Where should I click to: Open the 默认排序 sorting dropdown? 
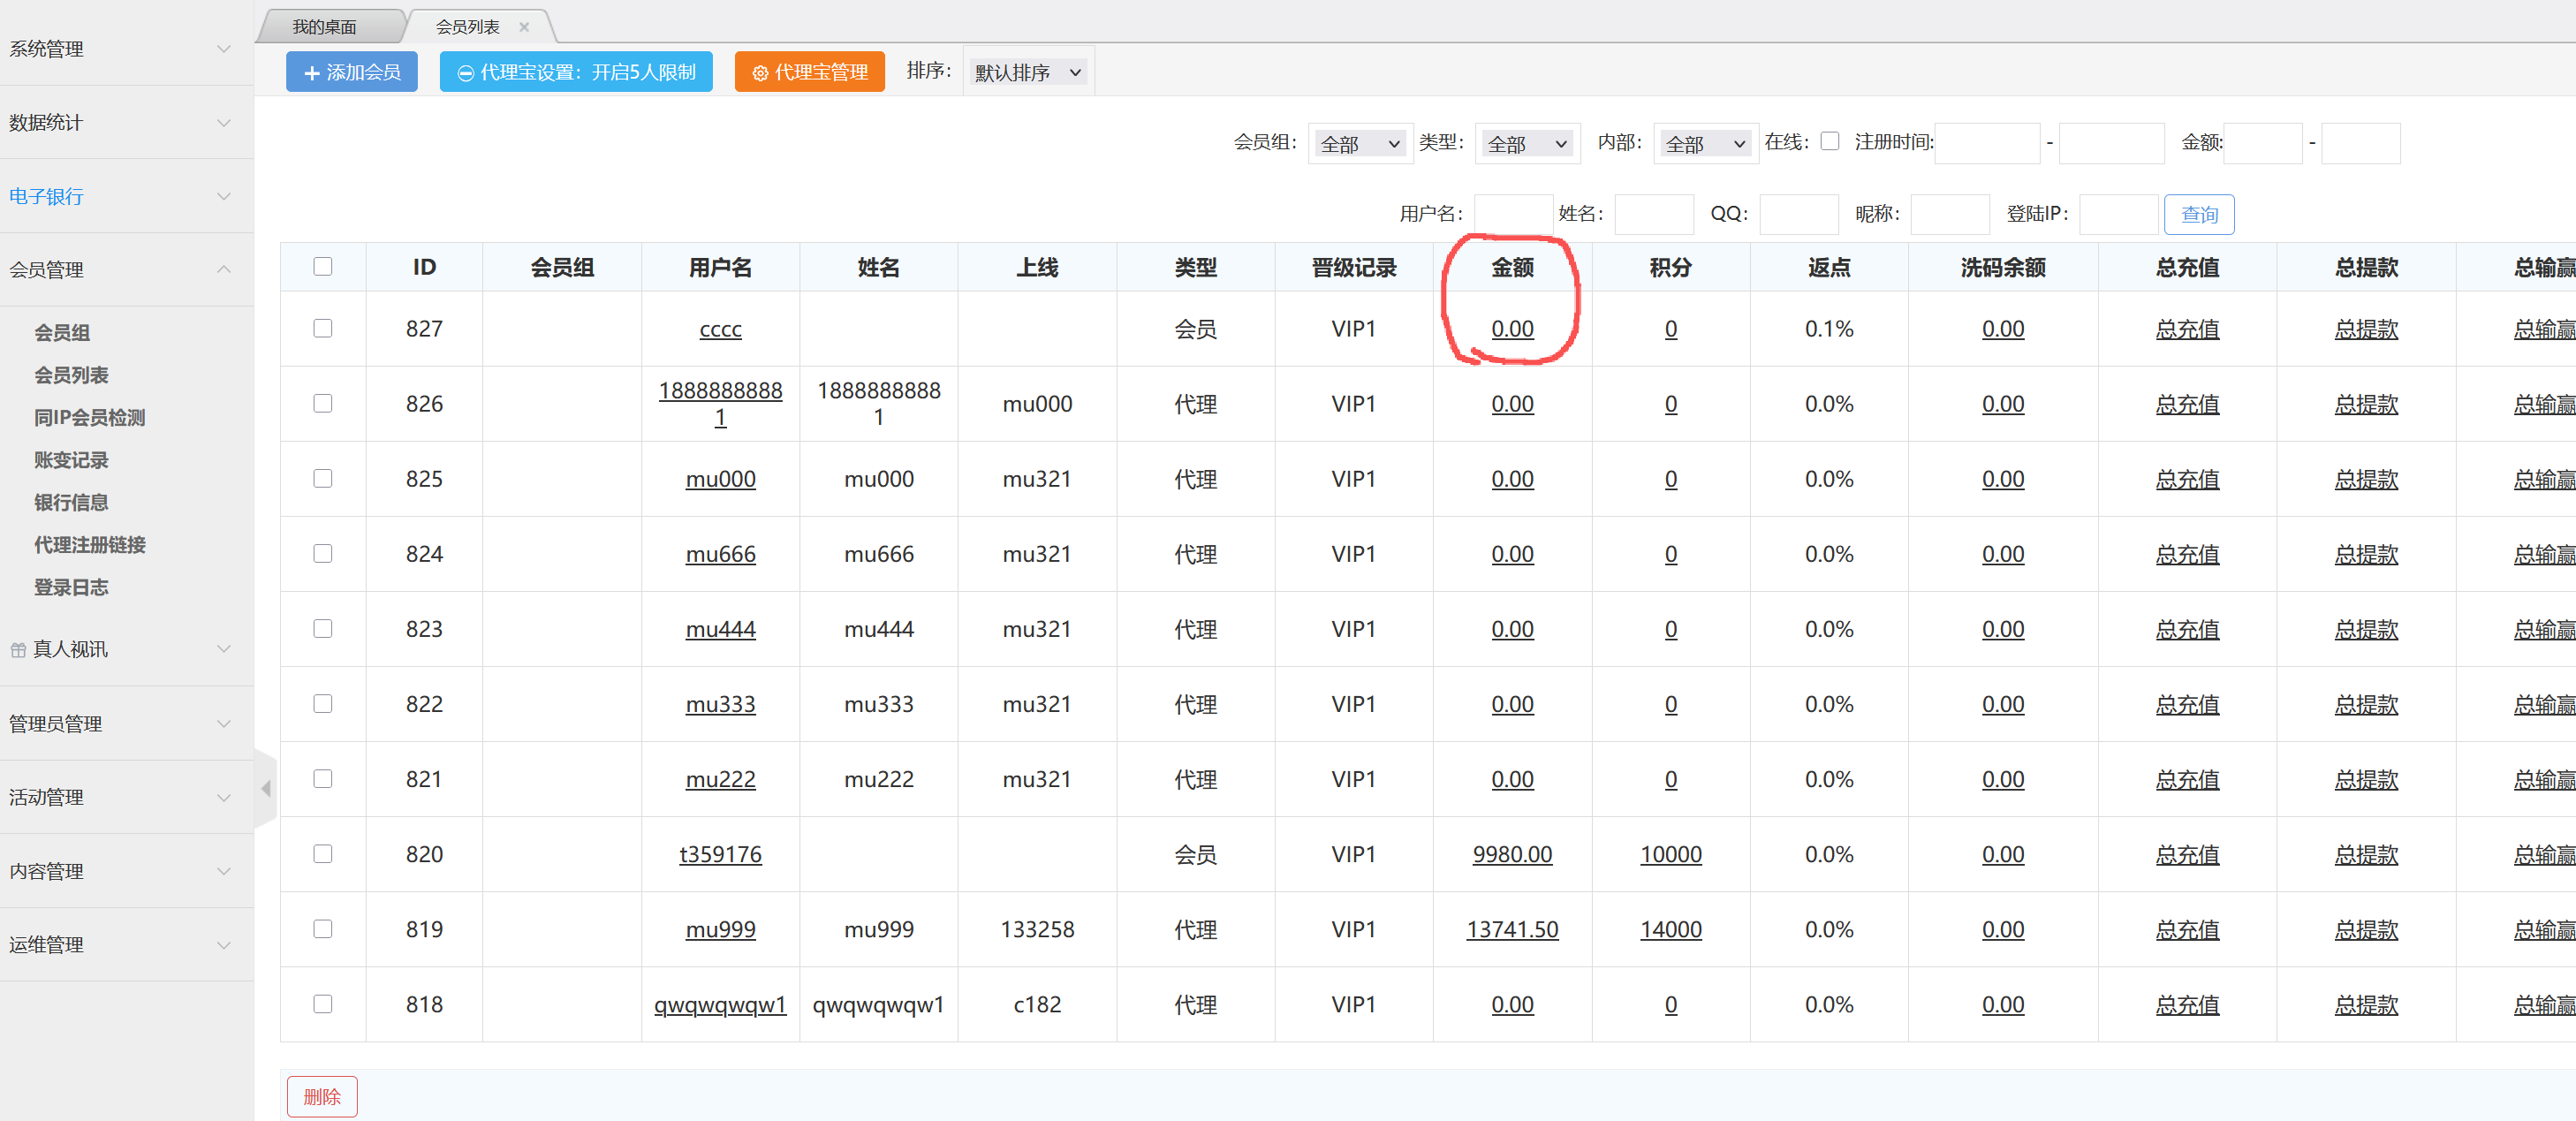(1028, 71)
